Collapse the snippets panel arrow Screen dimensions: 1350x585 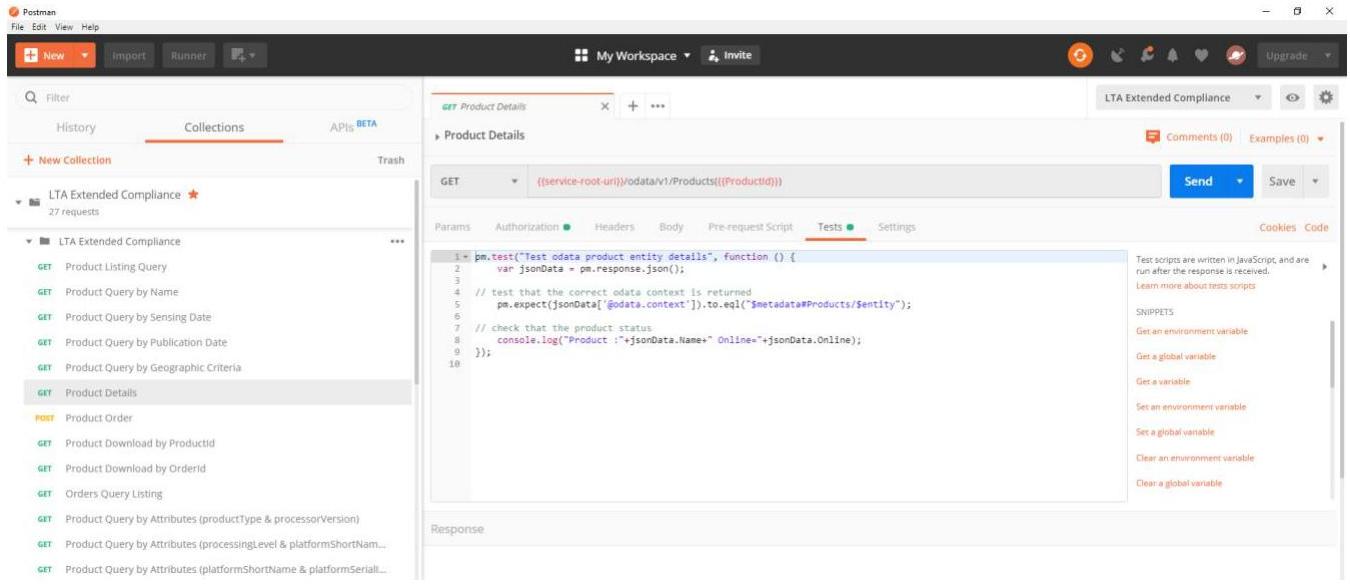[1325, 267]
